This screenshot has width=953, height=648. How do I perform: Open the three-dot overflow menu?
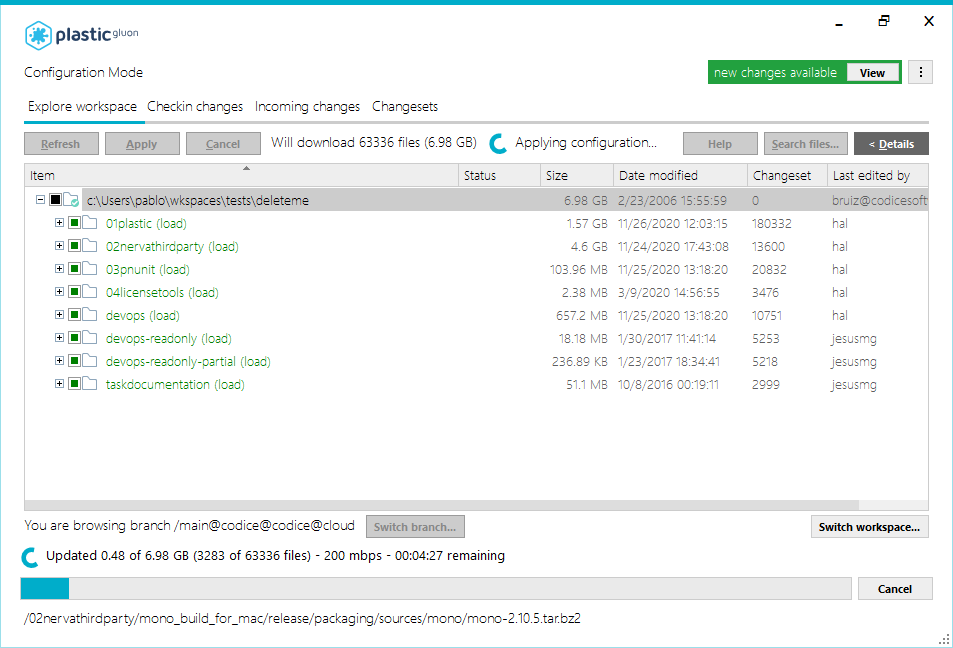tap(920, 71)
